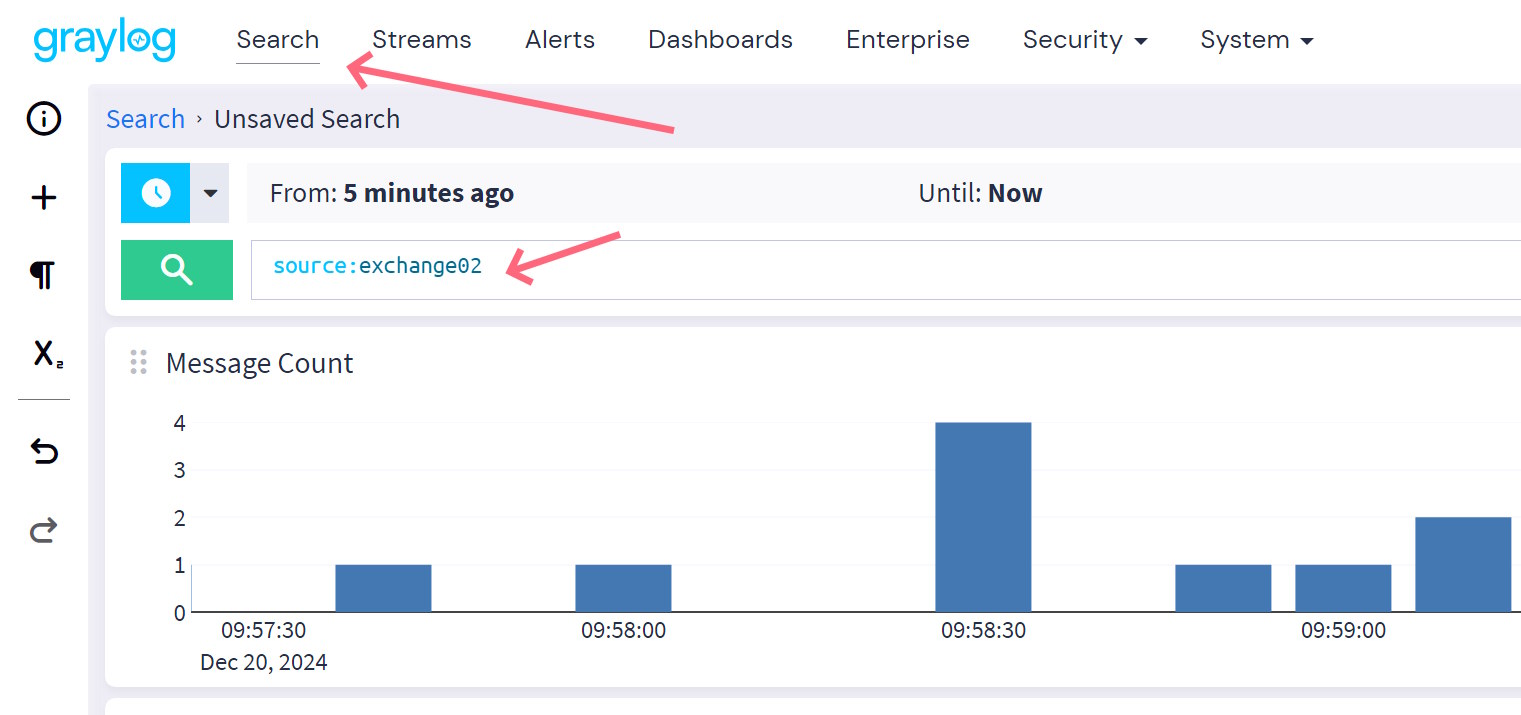Image resolution: width=1521 pixels, height=715 pixels.
Task: Expand the Security menu
Action: pyautogui.click(x=1084, y=40)
